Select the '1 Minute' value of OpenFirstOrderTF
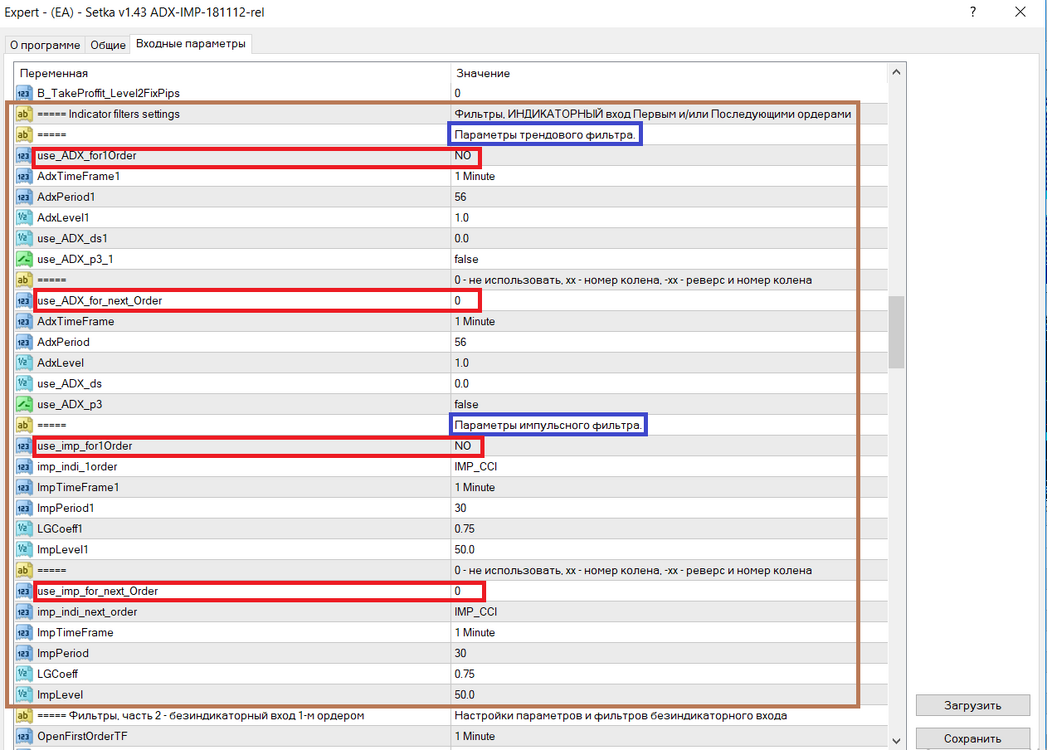1047x750 pixels. 475,736
